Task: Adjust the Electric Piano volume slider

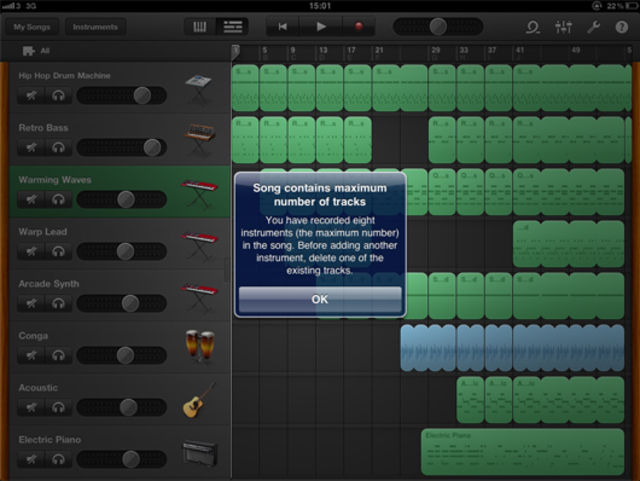Action: [x=122, y=459]
